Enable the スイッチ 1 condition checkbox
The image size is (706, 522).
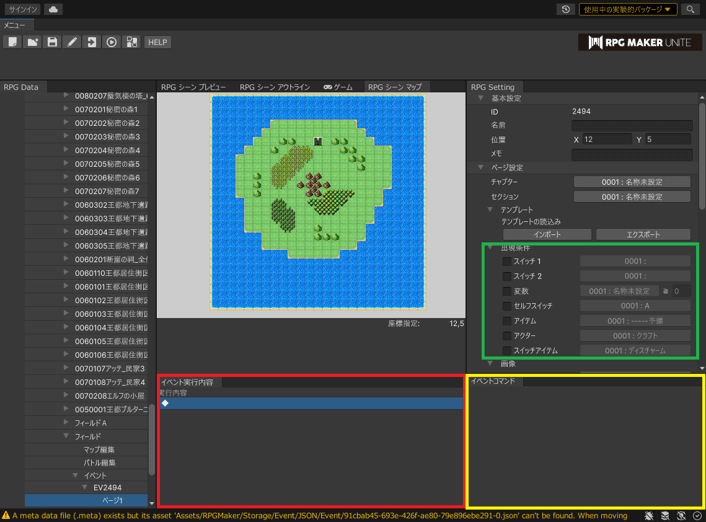[507, 261]
